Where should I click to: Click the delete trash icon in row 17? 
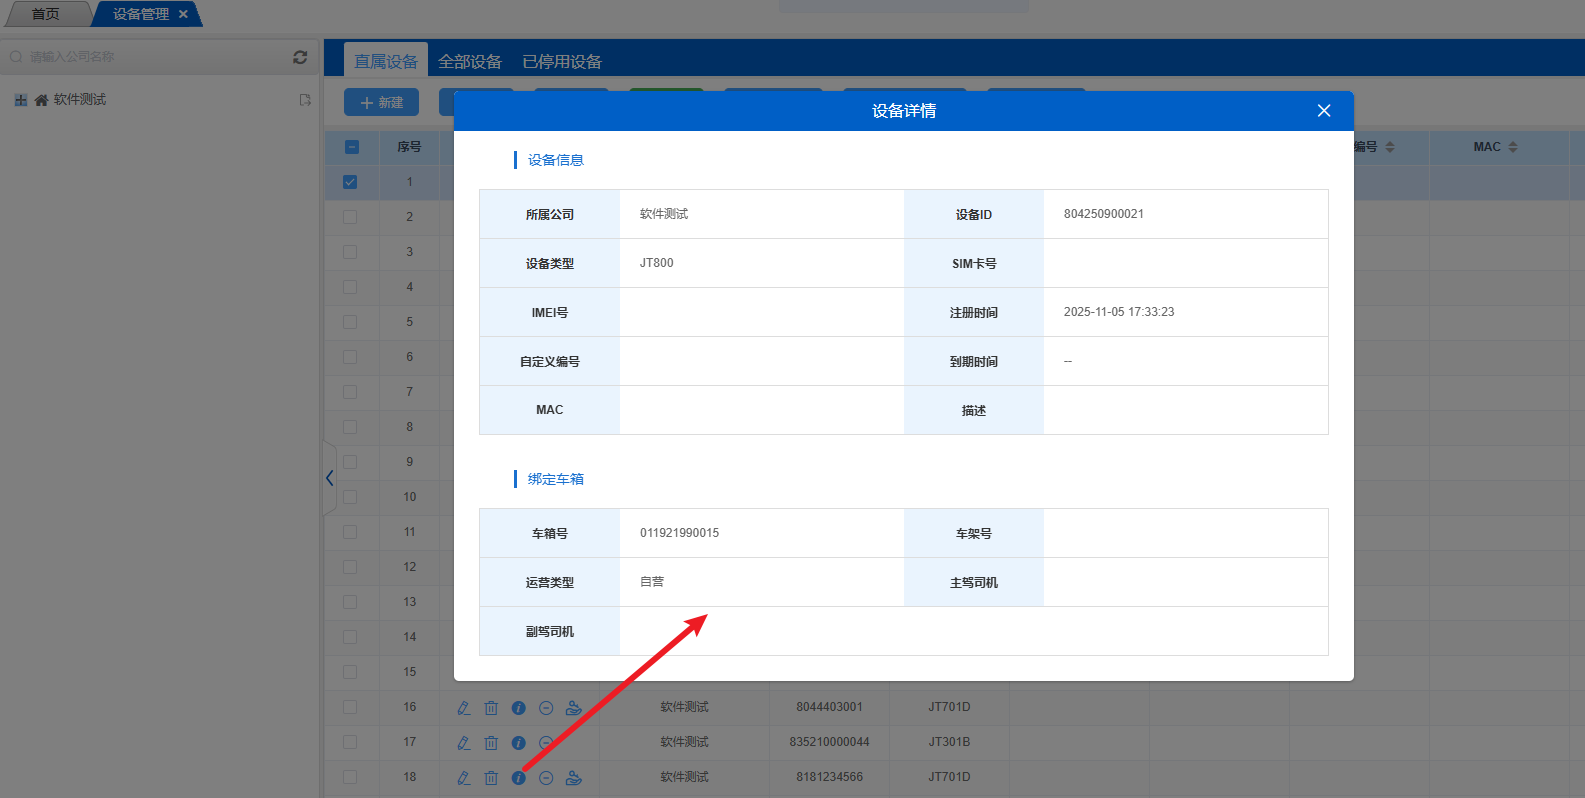tap(491, 743)
